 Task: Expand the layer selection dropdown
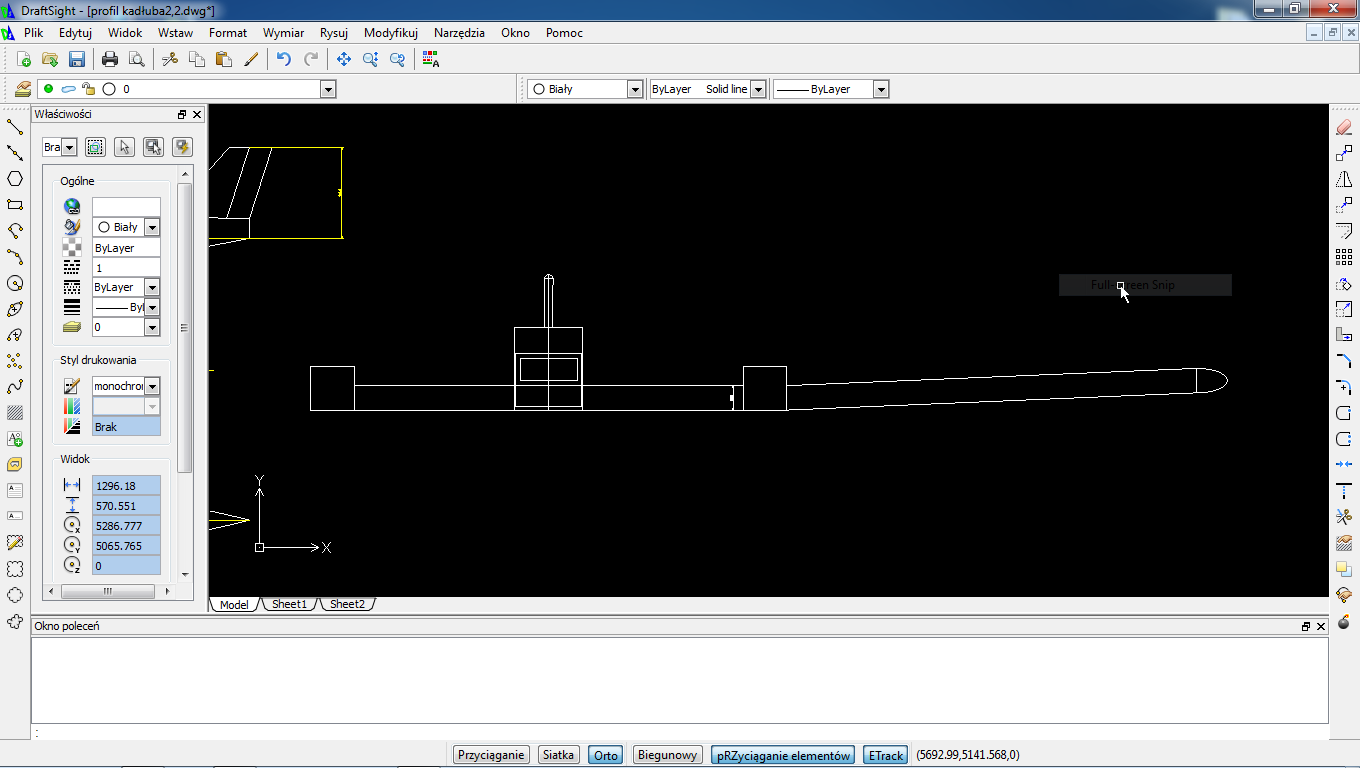[327, 89]
